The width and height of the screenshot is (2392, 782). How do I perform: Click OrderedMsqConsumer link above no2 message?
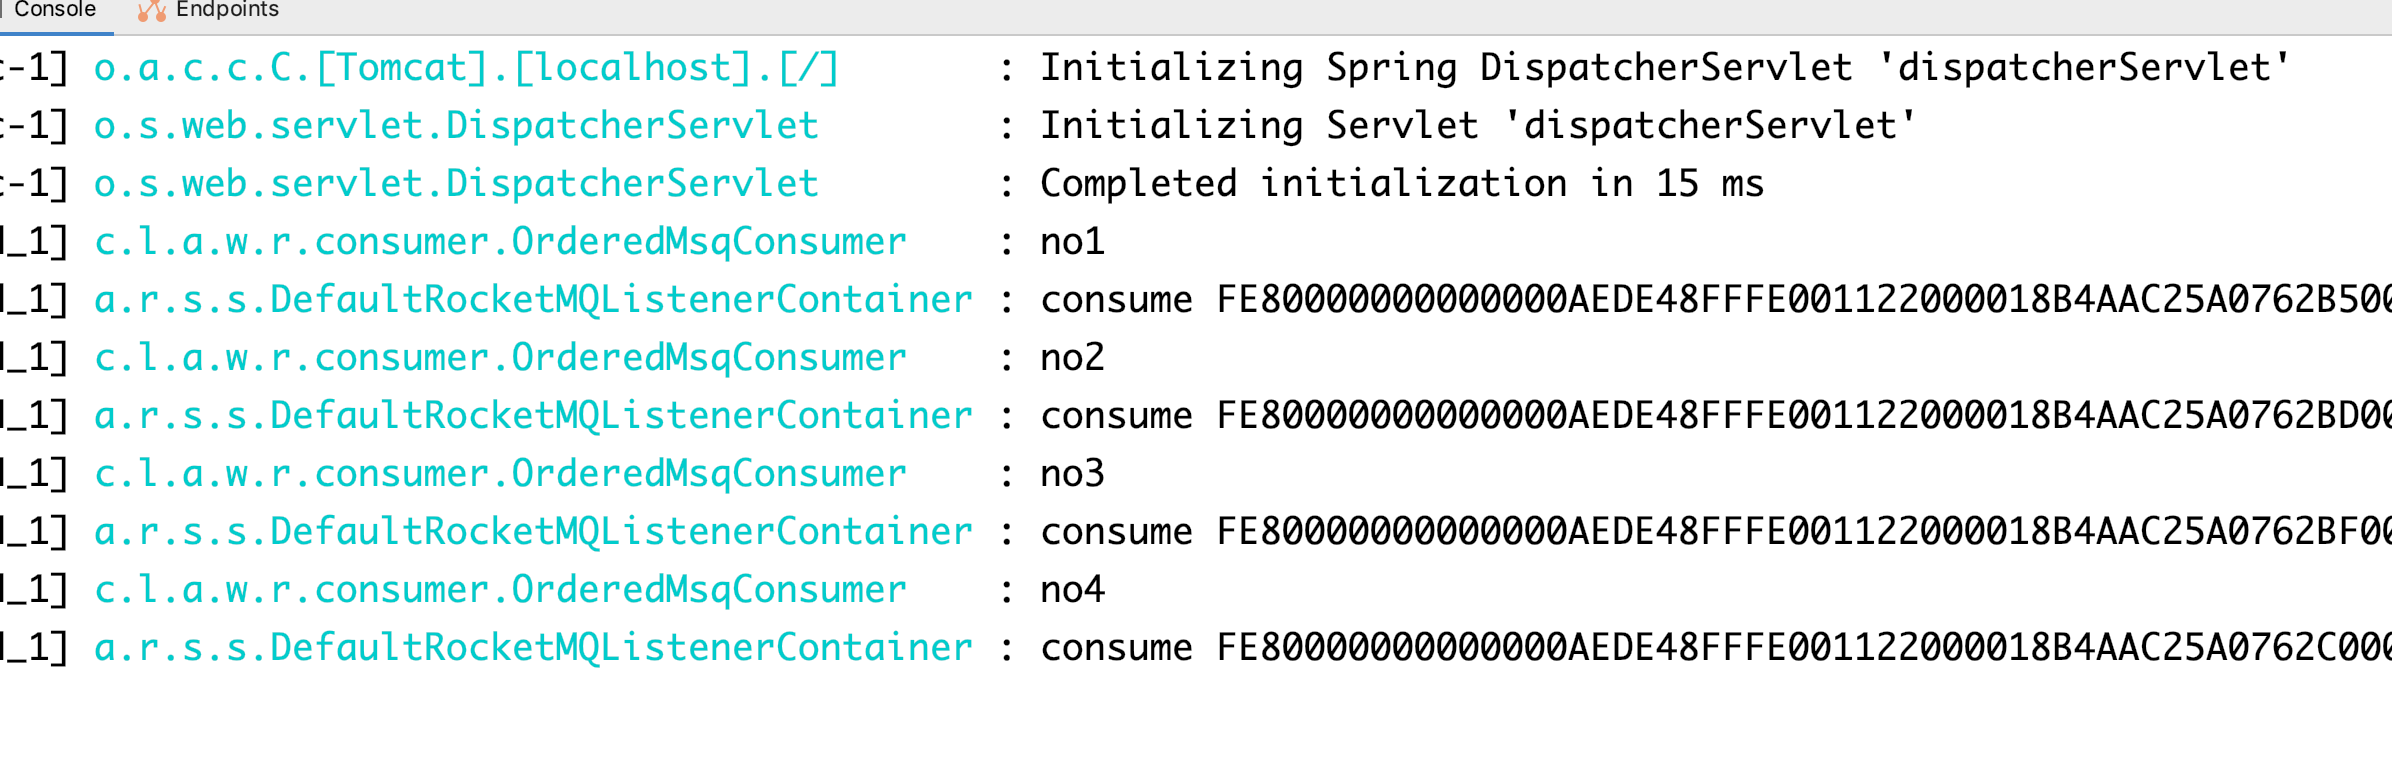pos(499,356)
